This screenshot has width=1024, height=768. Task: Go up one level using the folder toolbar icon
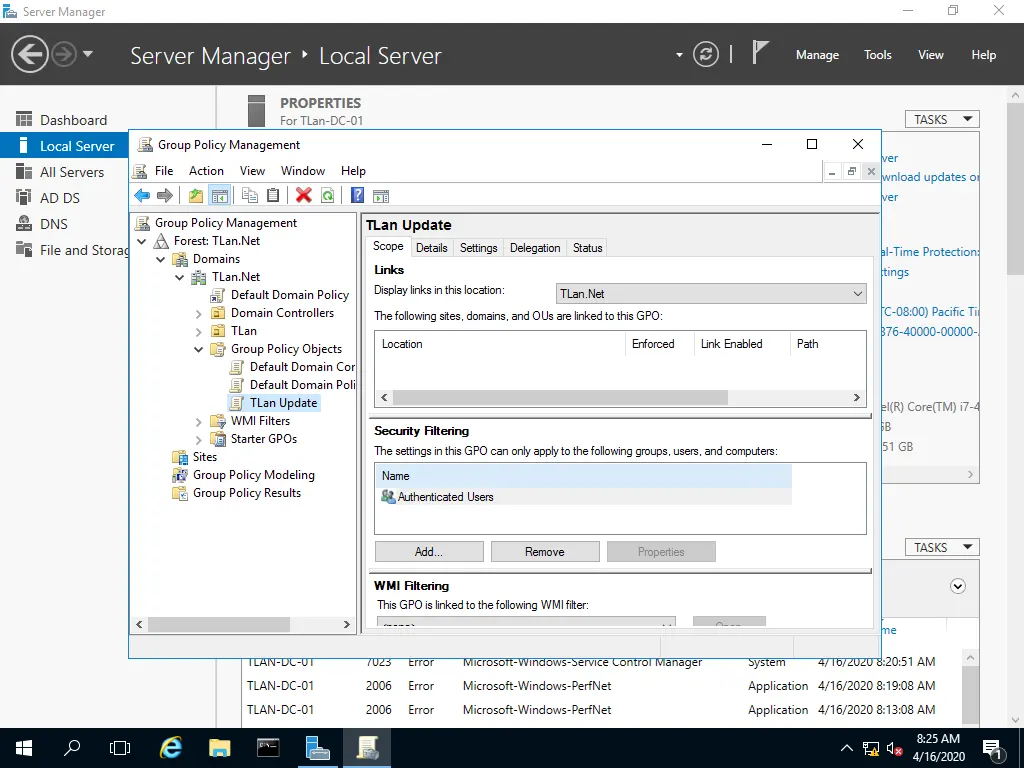pos(195,195)
